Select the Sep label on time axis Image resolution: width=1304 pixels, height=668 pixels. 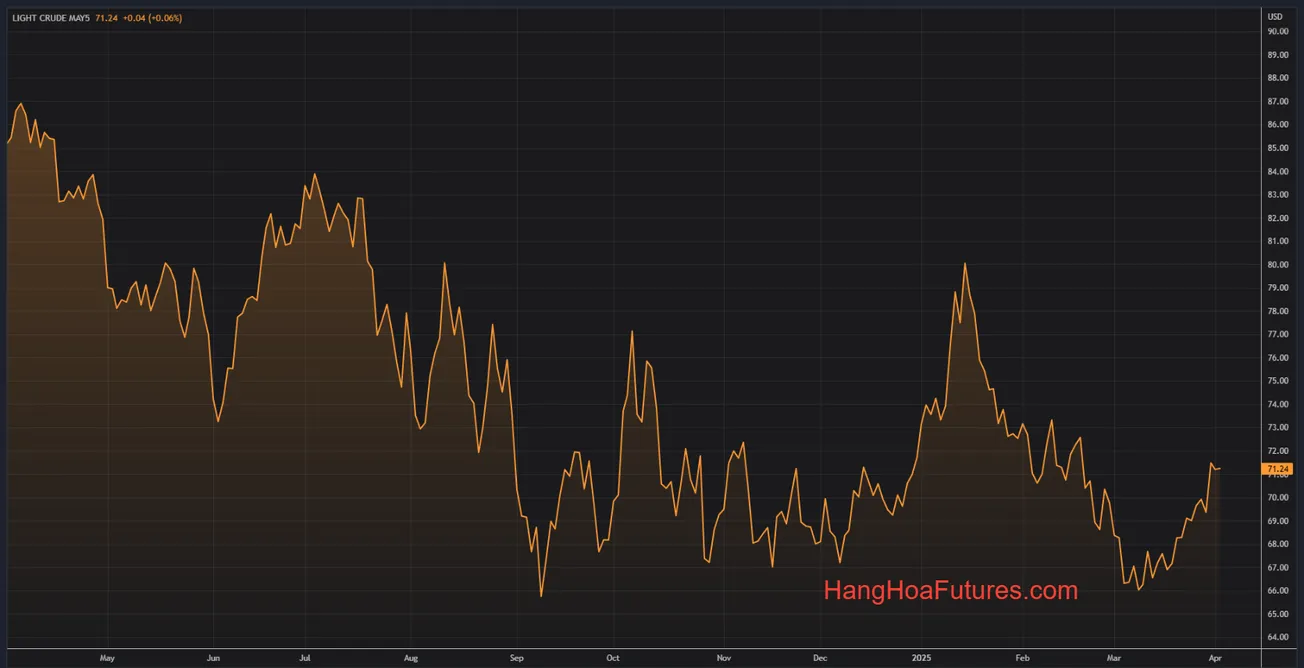(516, 658)
